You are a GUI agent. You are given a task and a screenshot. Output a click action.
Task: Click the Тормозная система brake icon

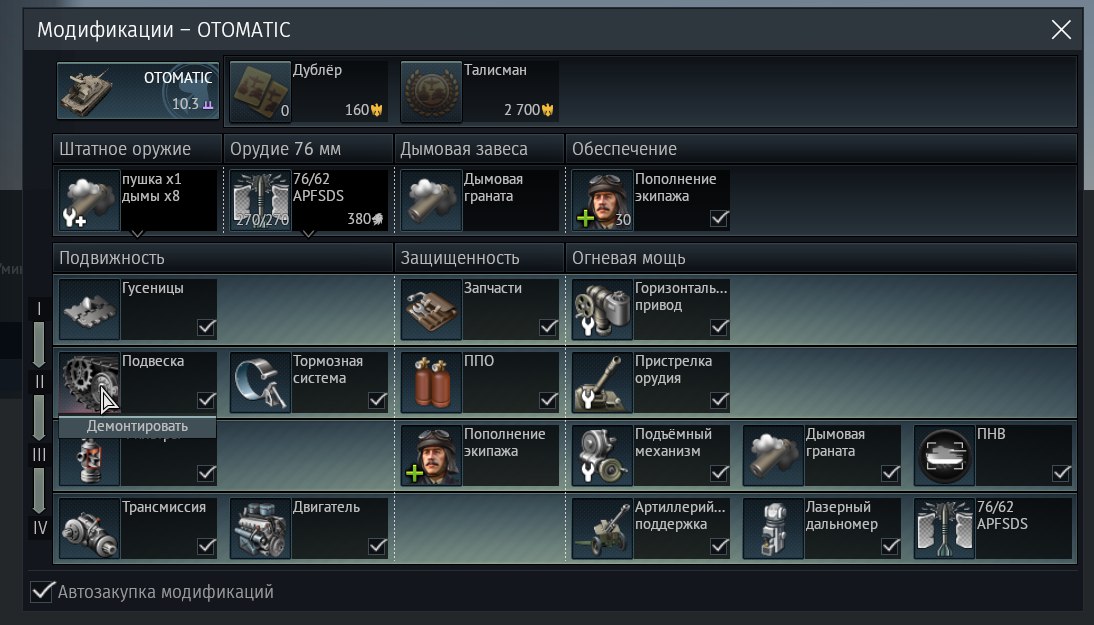pyautogui.click(x=260, y=382)
